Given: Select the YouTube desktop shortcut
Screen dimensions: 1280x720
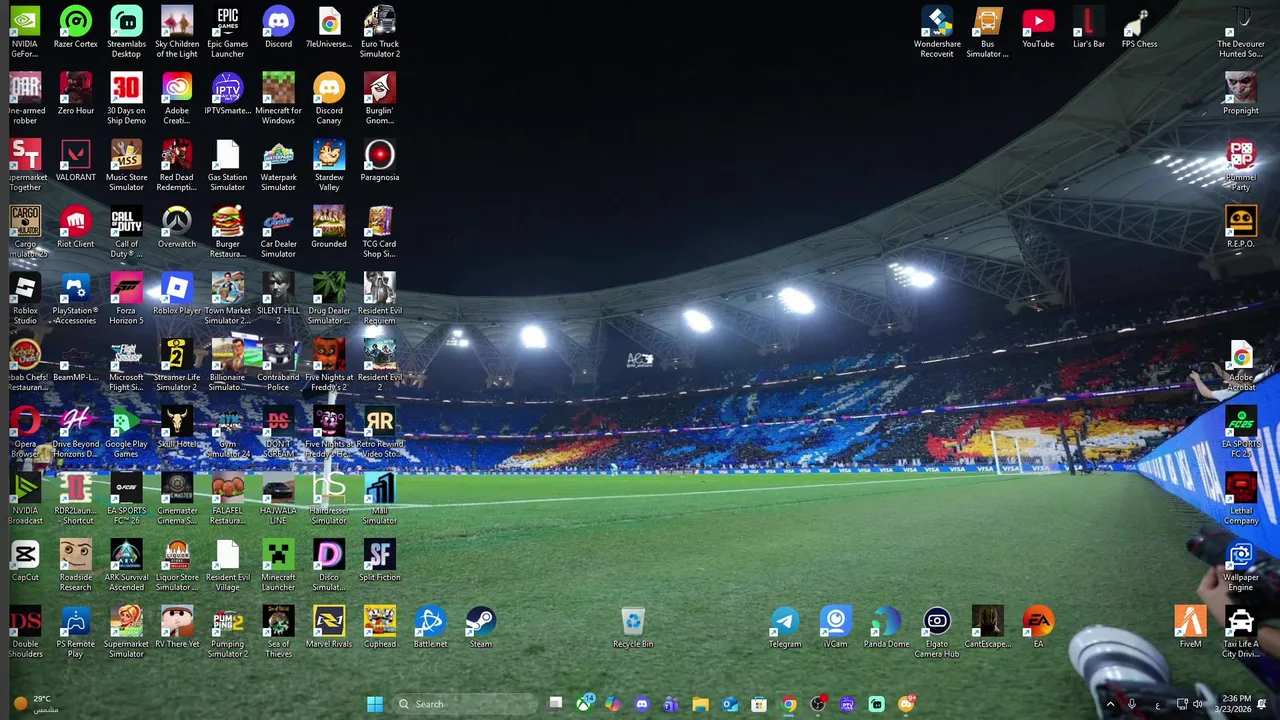Looking at the screenshot, I should (1038, 29).
